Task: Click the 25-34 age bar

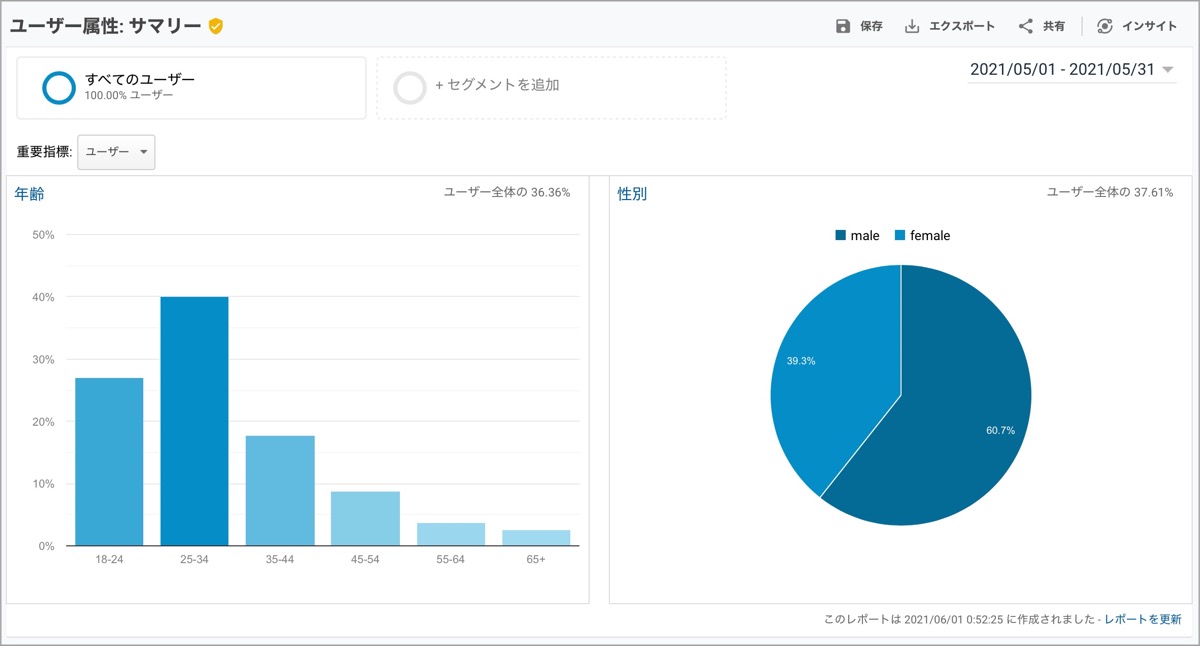Action: click(x=194, y=421)
